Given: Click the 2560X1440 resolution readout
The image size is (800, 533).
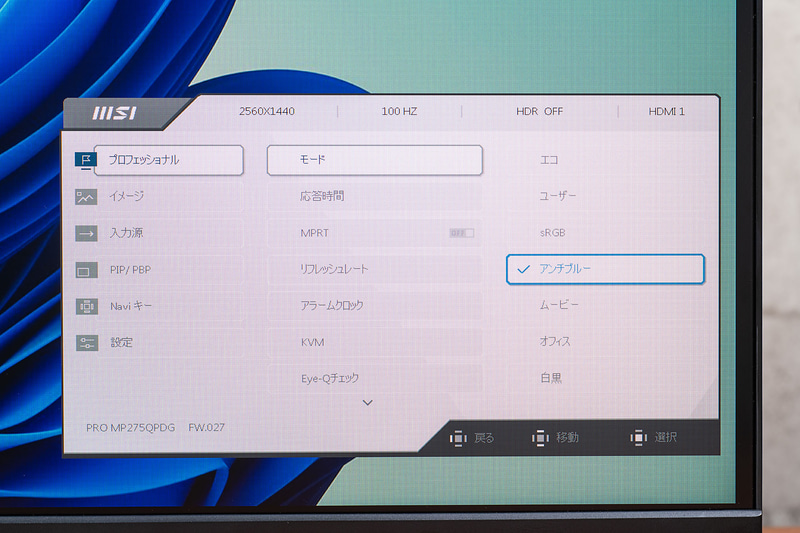Looking at the screenshot, I should pos(267,111).
